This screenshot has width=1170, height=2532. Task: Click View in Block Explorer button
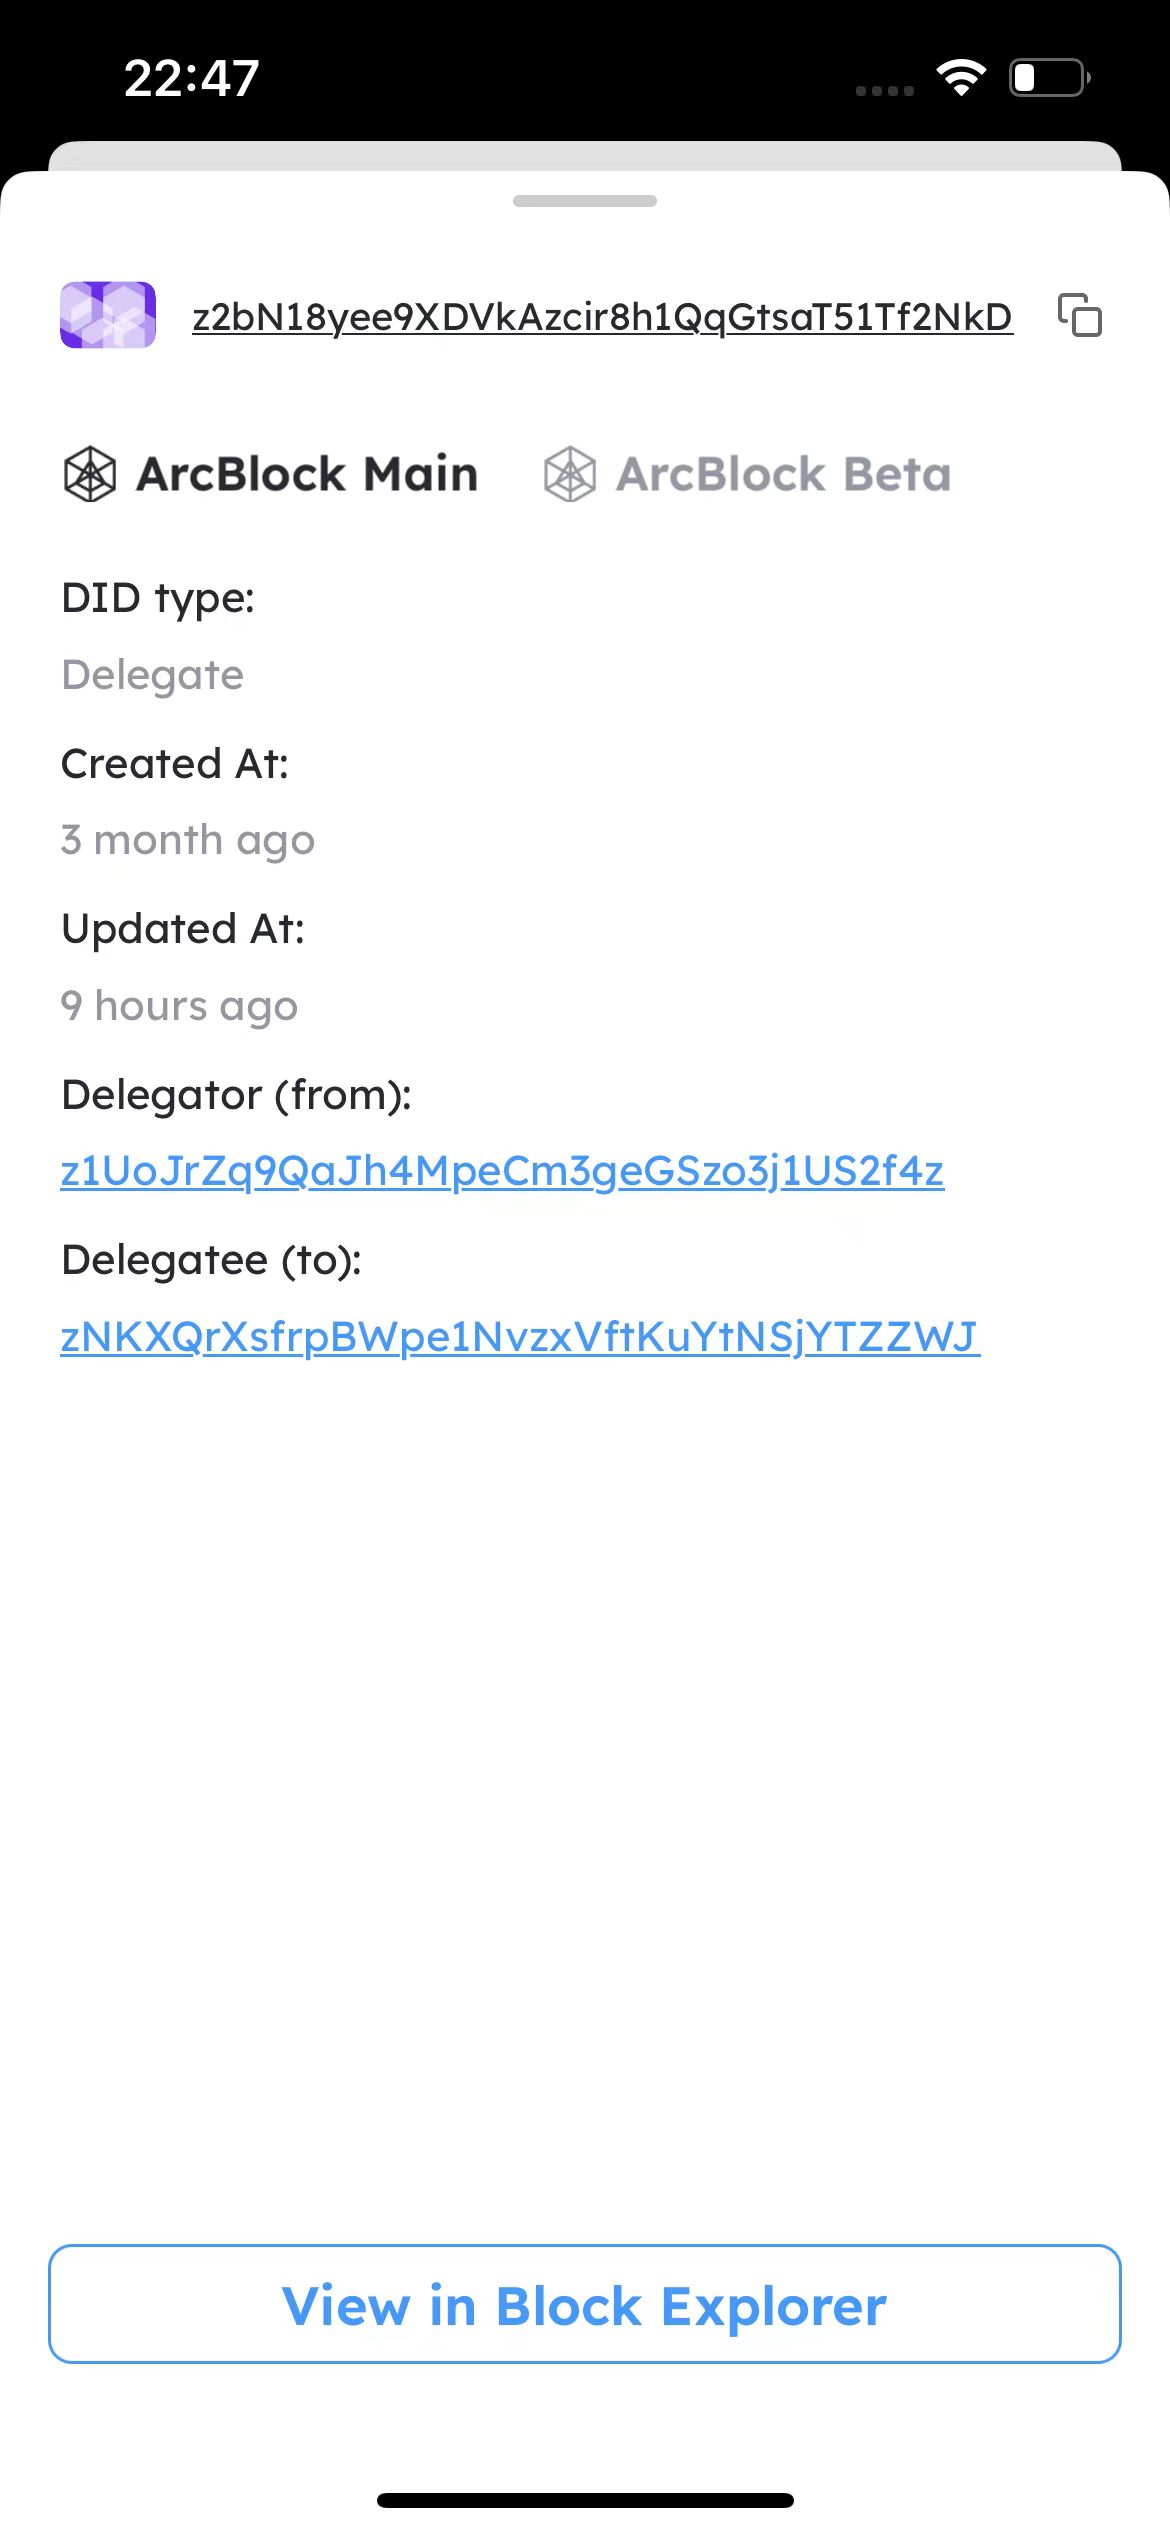[x=585, y=2304]
